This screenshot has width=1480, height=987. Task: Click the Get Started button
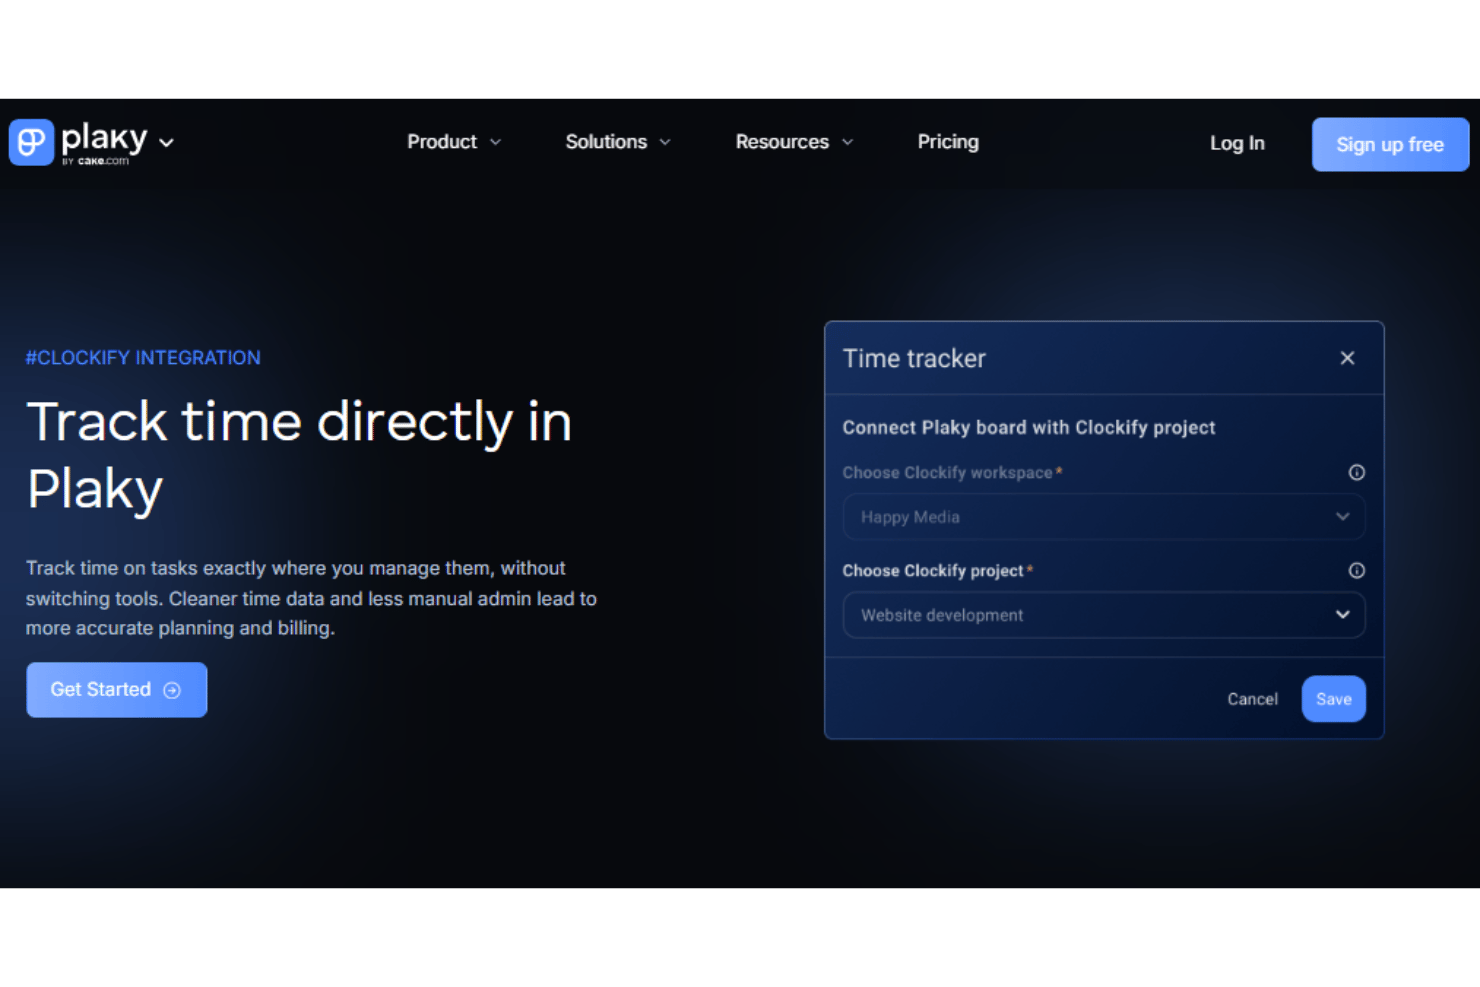point(116,690)
